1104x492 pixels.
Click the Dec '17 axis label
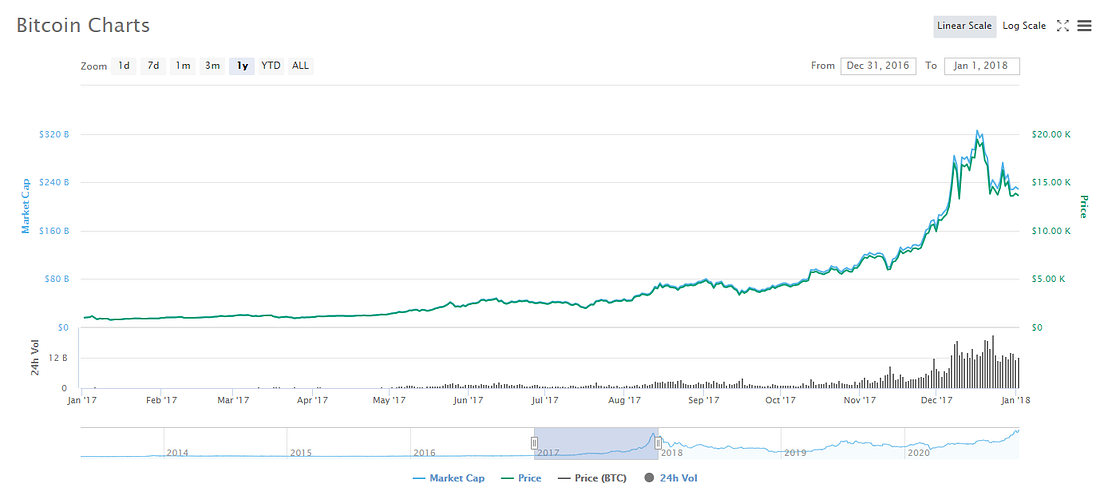pos(936,400)
